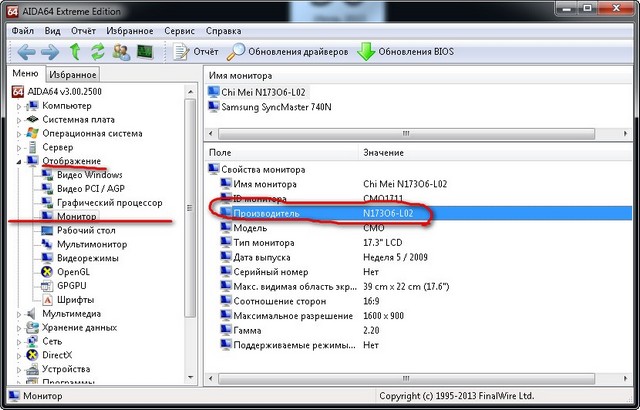Screen dimensions: 640x410
Task: Select the Шрифты (Fonts) tree item
Action: [x=76, y=299]
